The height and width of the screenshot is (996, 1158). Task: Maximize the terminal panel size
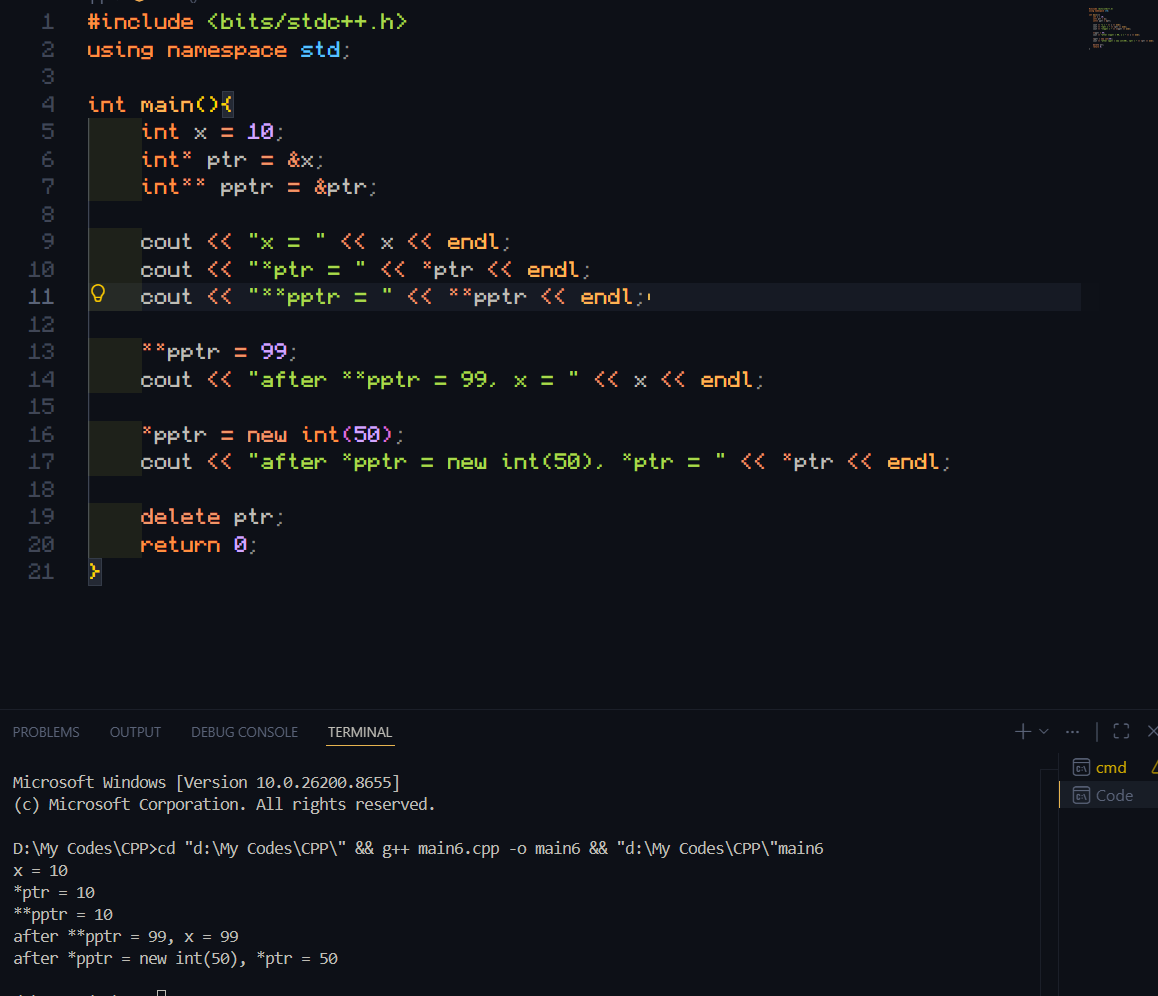pyautogui.click(x=1121, y=732)
